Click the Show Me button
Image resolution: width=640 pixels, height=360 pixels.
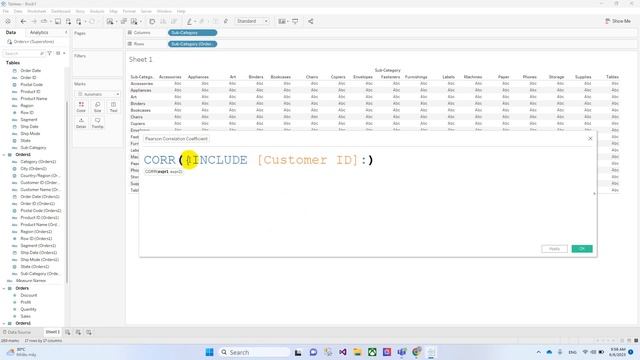[618, 21]
